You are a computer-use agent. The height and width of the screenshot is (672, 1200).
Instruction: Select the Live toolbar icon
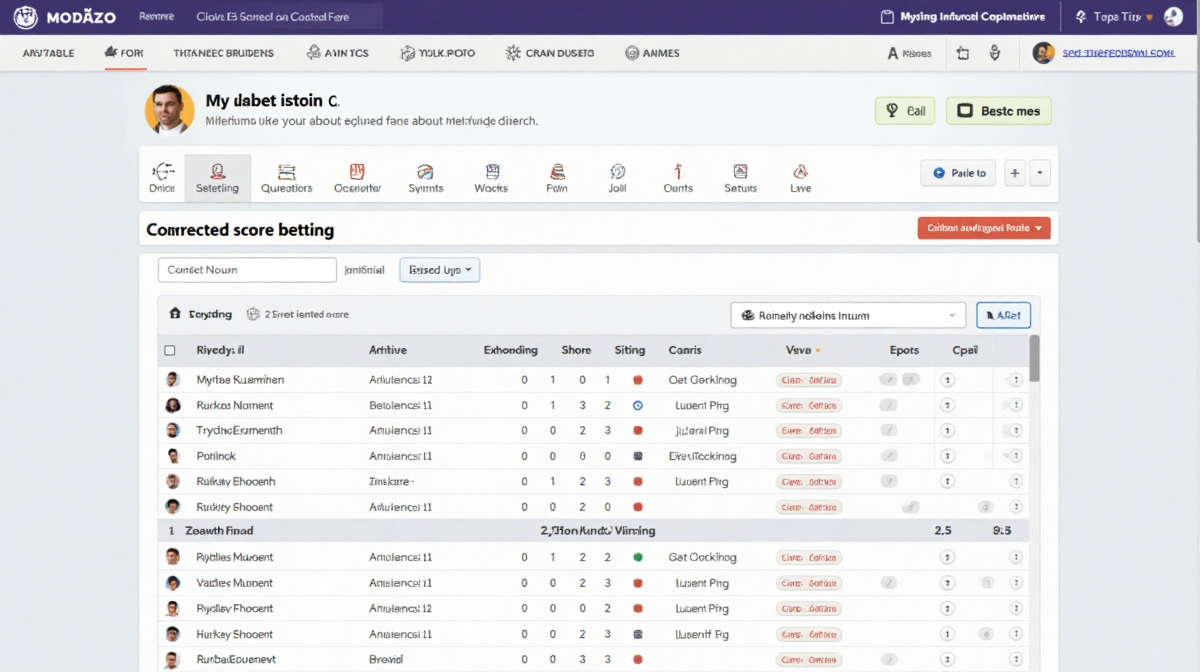click(x=800, y=178)
